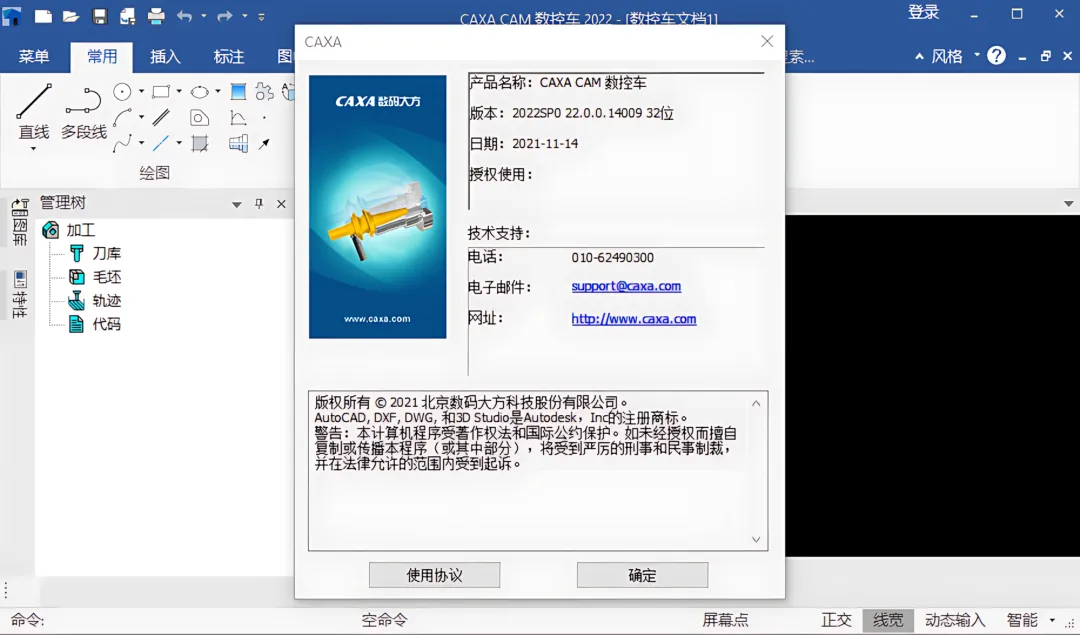Choose the rectangle drawing tool
Image resolution: width=1080 pixels, height=635 pixels.
161,92
